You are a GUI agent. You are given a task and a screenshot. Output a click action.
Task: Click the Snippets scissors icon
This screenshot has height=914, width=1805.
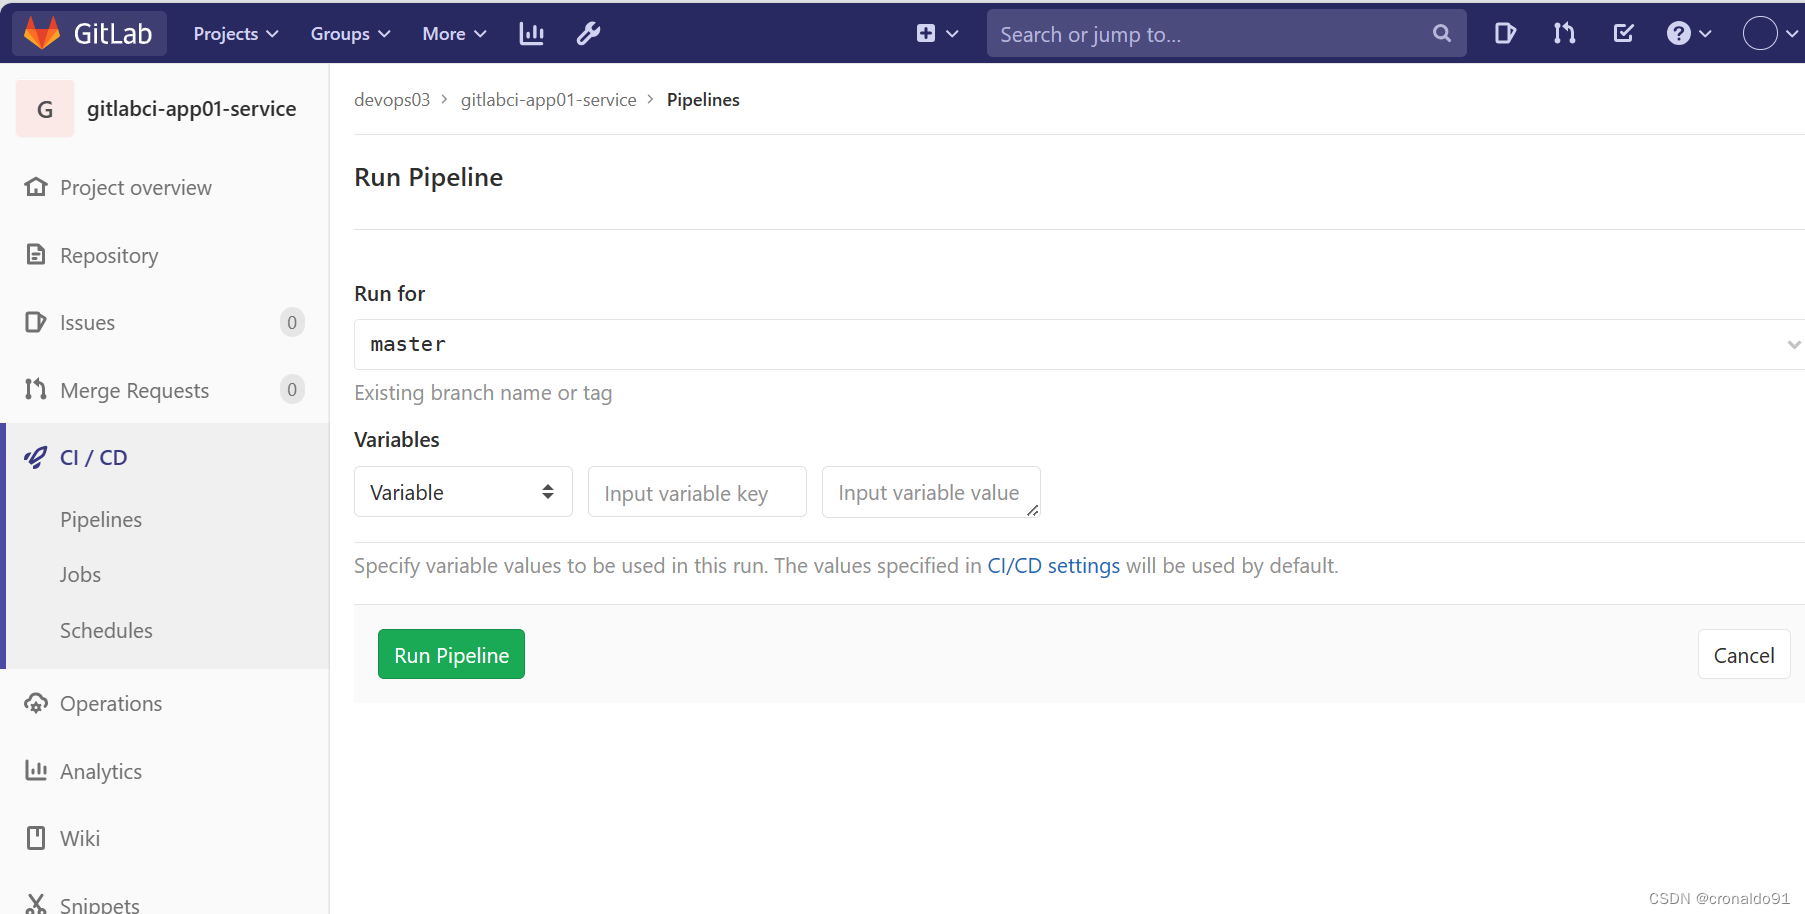coord(36,904)
